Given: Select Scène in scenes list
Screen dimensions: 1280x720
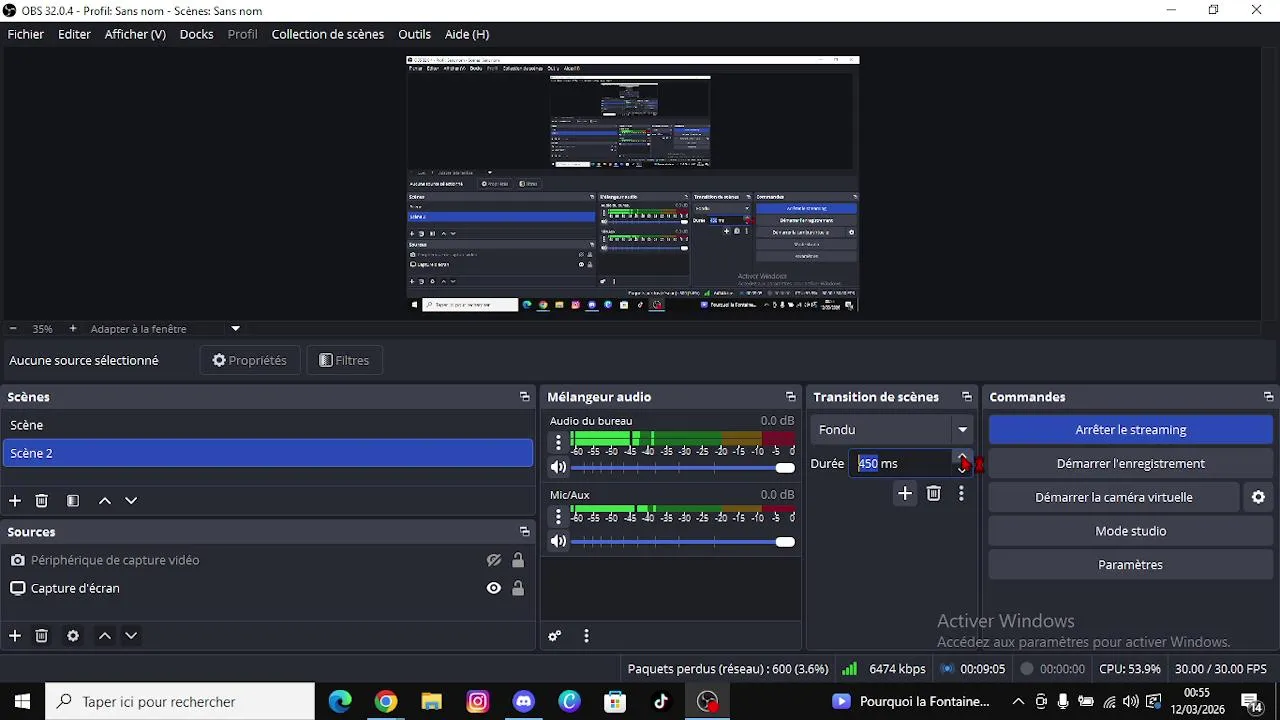Looking at the screenshot, I should coord(268,425).
